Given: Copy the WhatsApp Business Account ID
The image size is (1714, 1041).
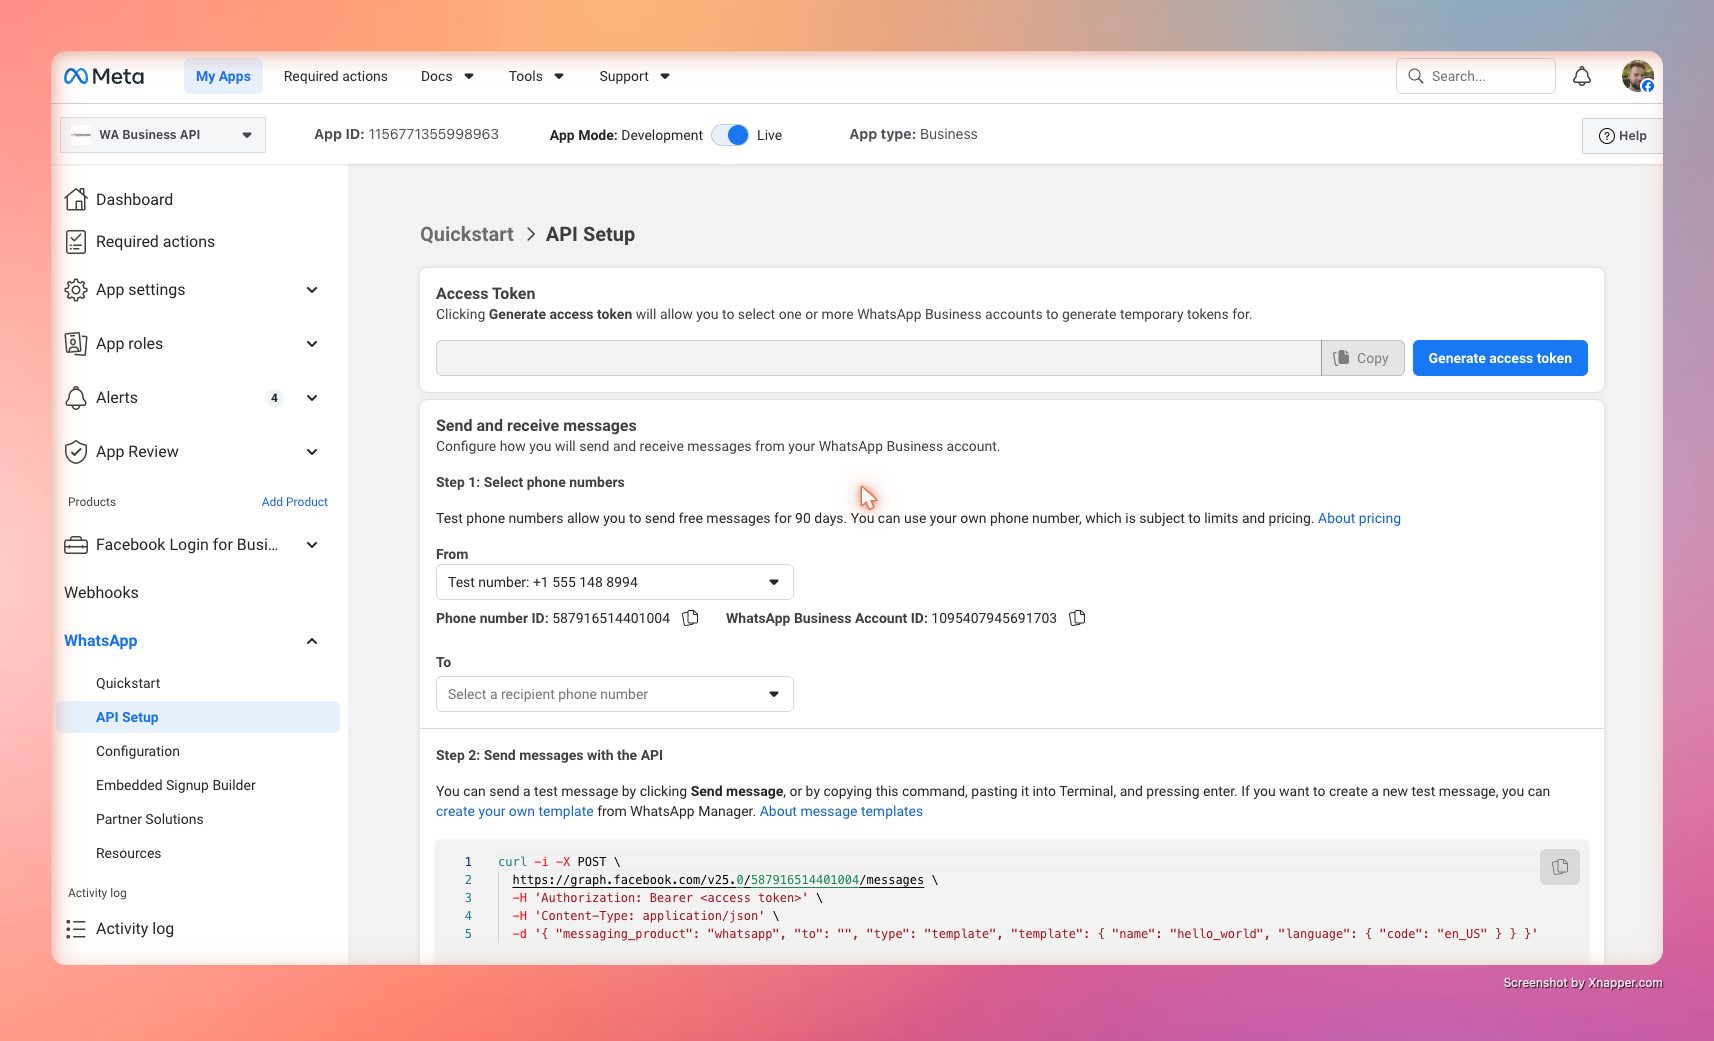Looking at the screenshot, I should [1077, 618].
